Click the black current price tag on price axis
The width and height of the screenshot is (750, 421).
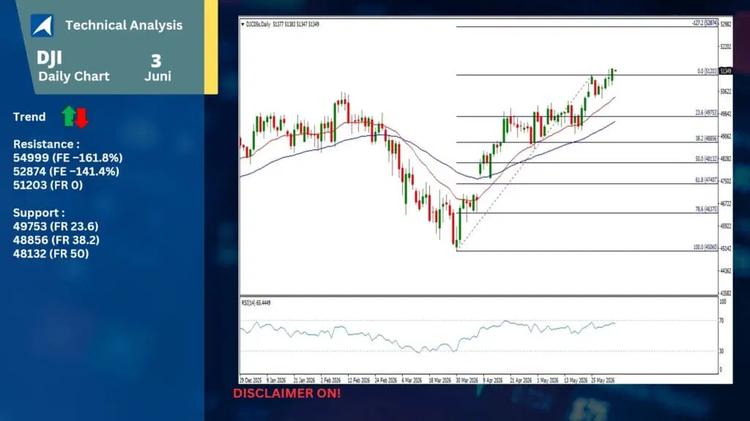[x=726, y=71]
